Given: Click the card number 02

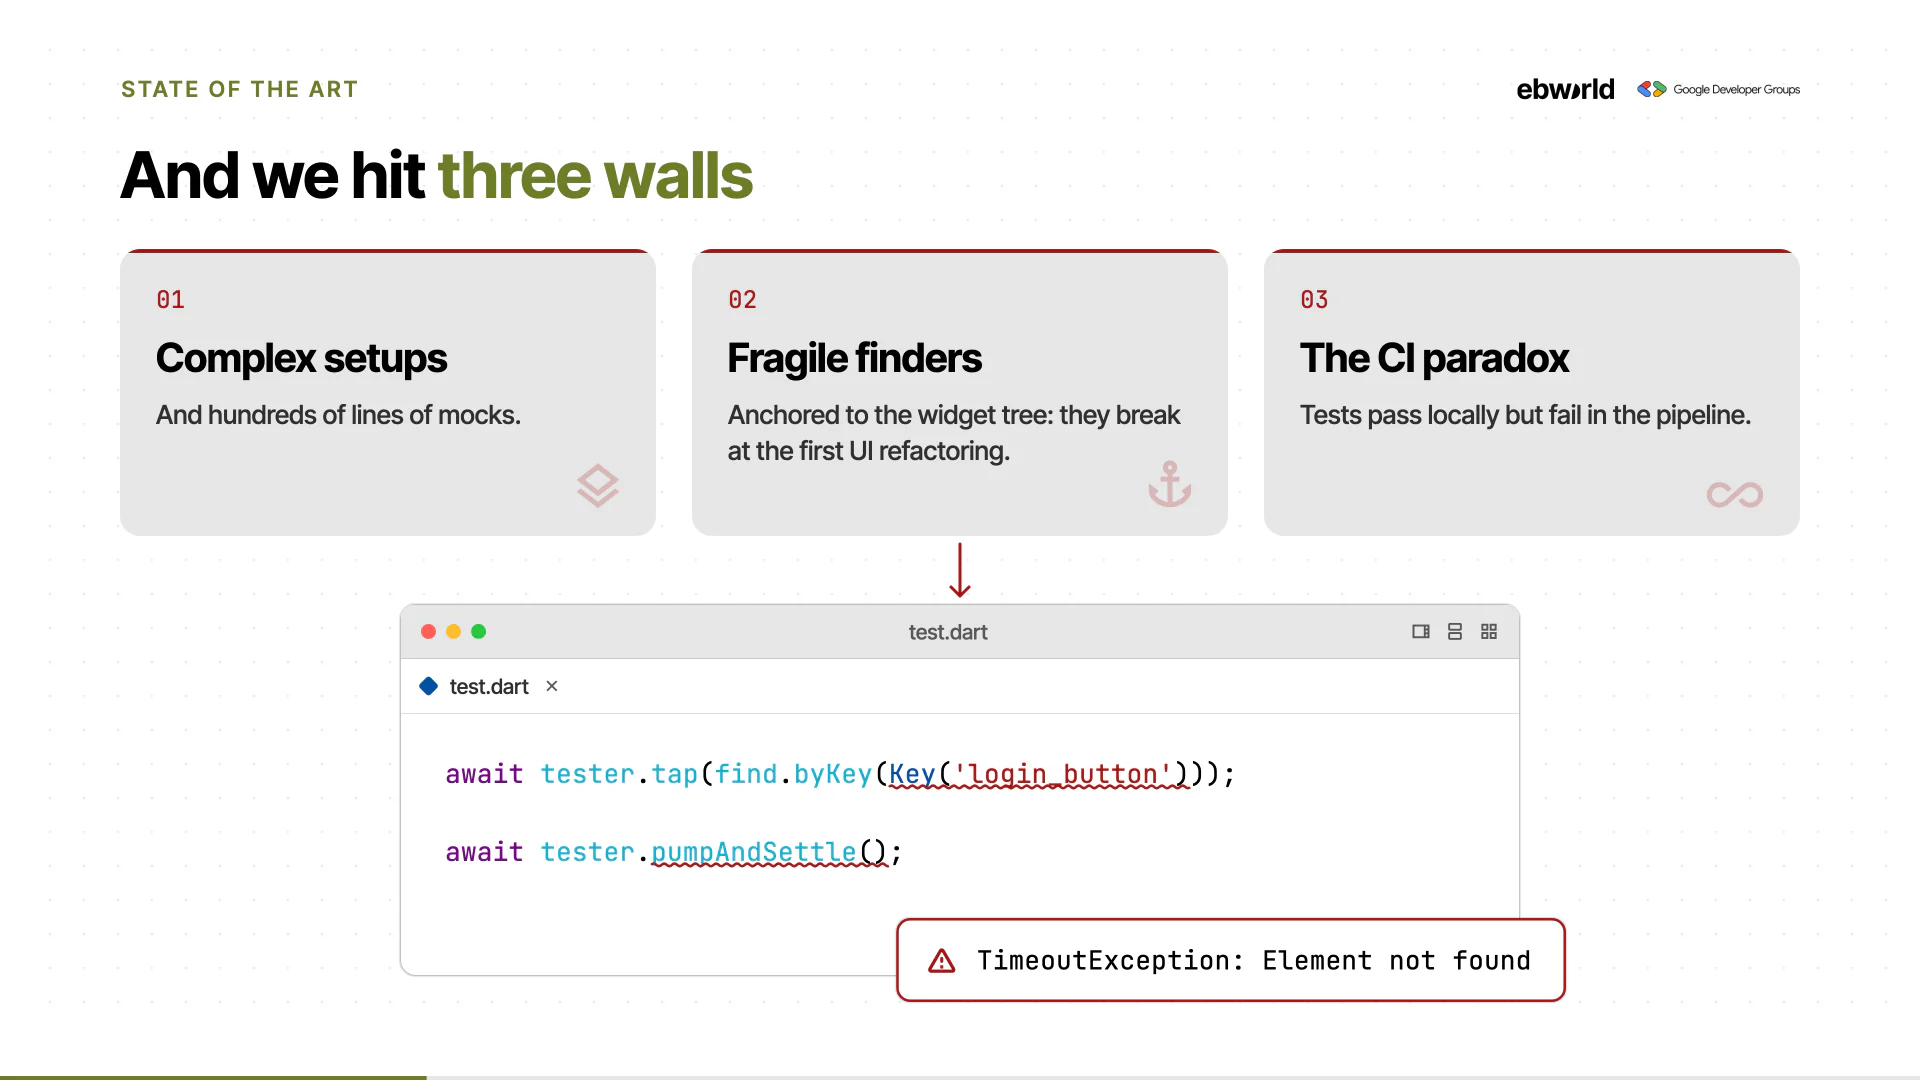Looking at the screenshot, I should (x=742, y=300).
